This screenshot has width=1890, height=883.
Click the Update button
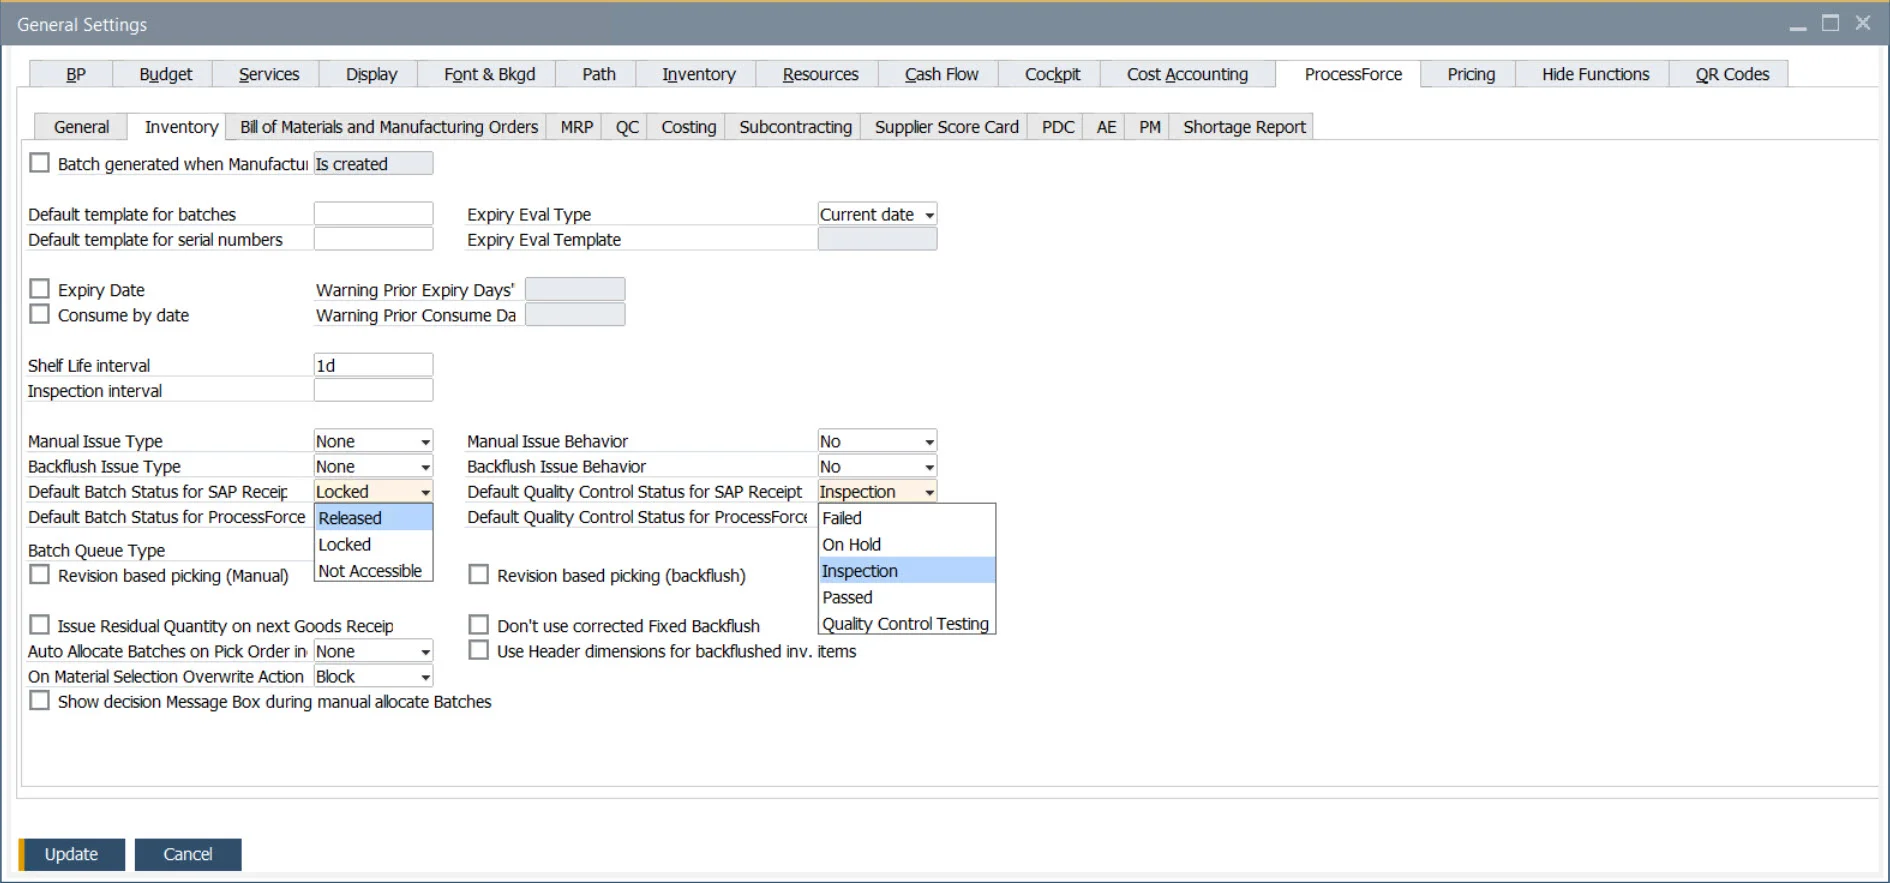(x=71, y=854)
